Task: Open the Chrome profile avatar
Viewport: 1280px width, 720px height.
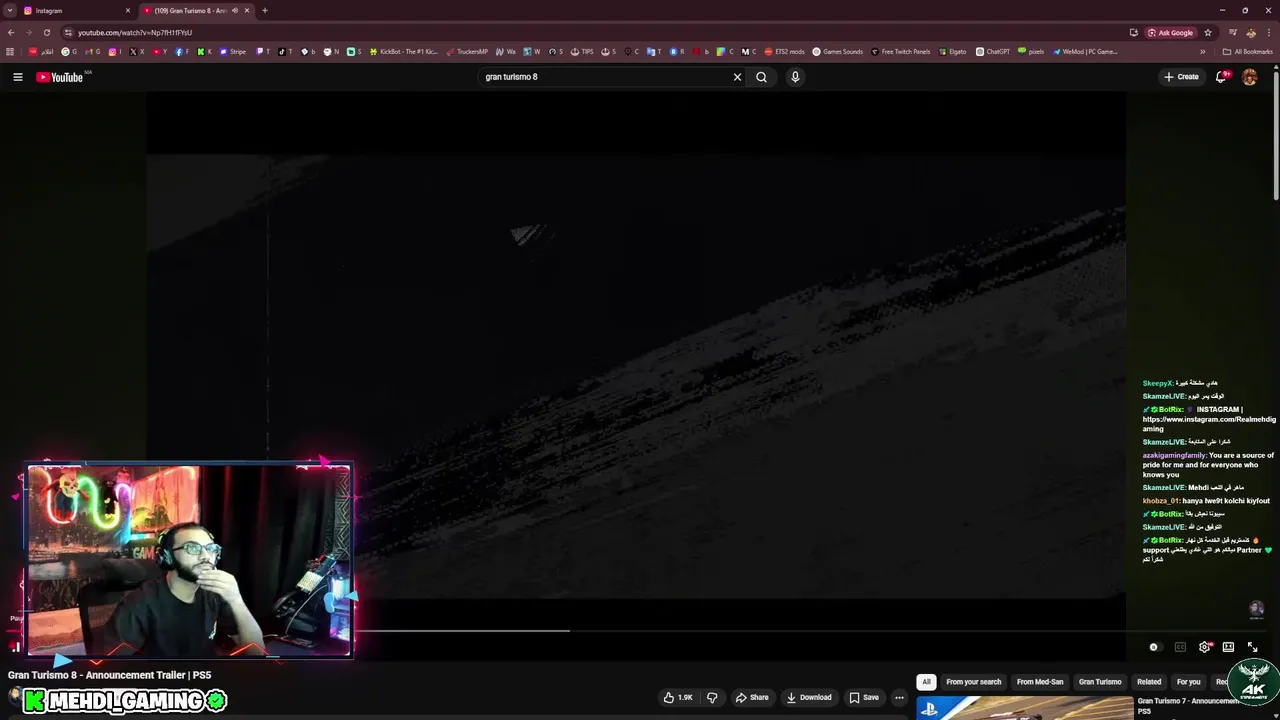Action: pyautogui.click(x=1251, y=32)
